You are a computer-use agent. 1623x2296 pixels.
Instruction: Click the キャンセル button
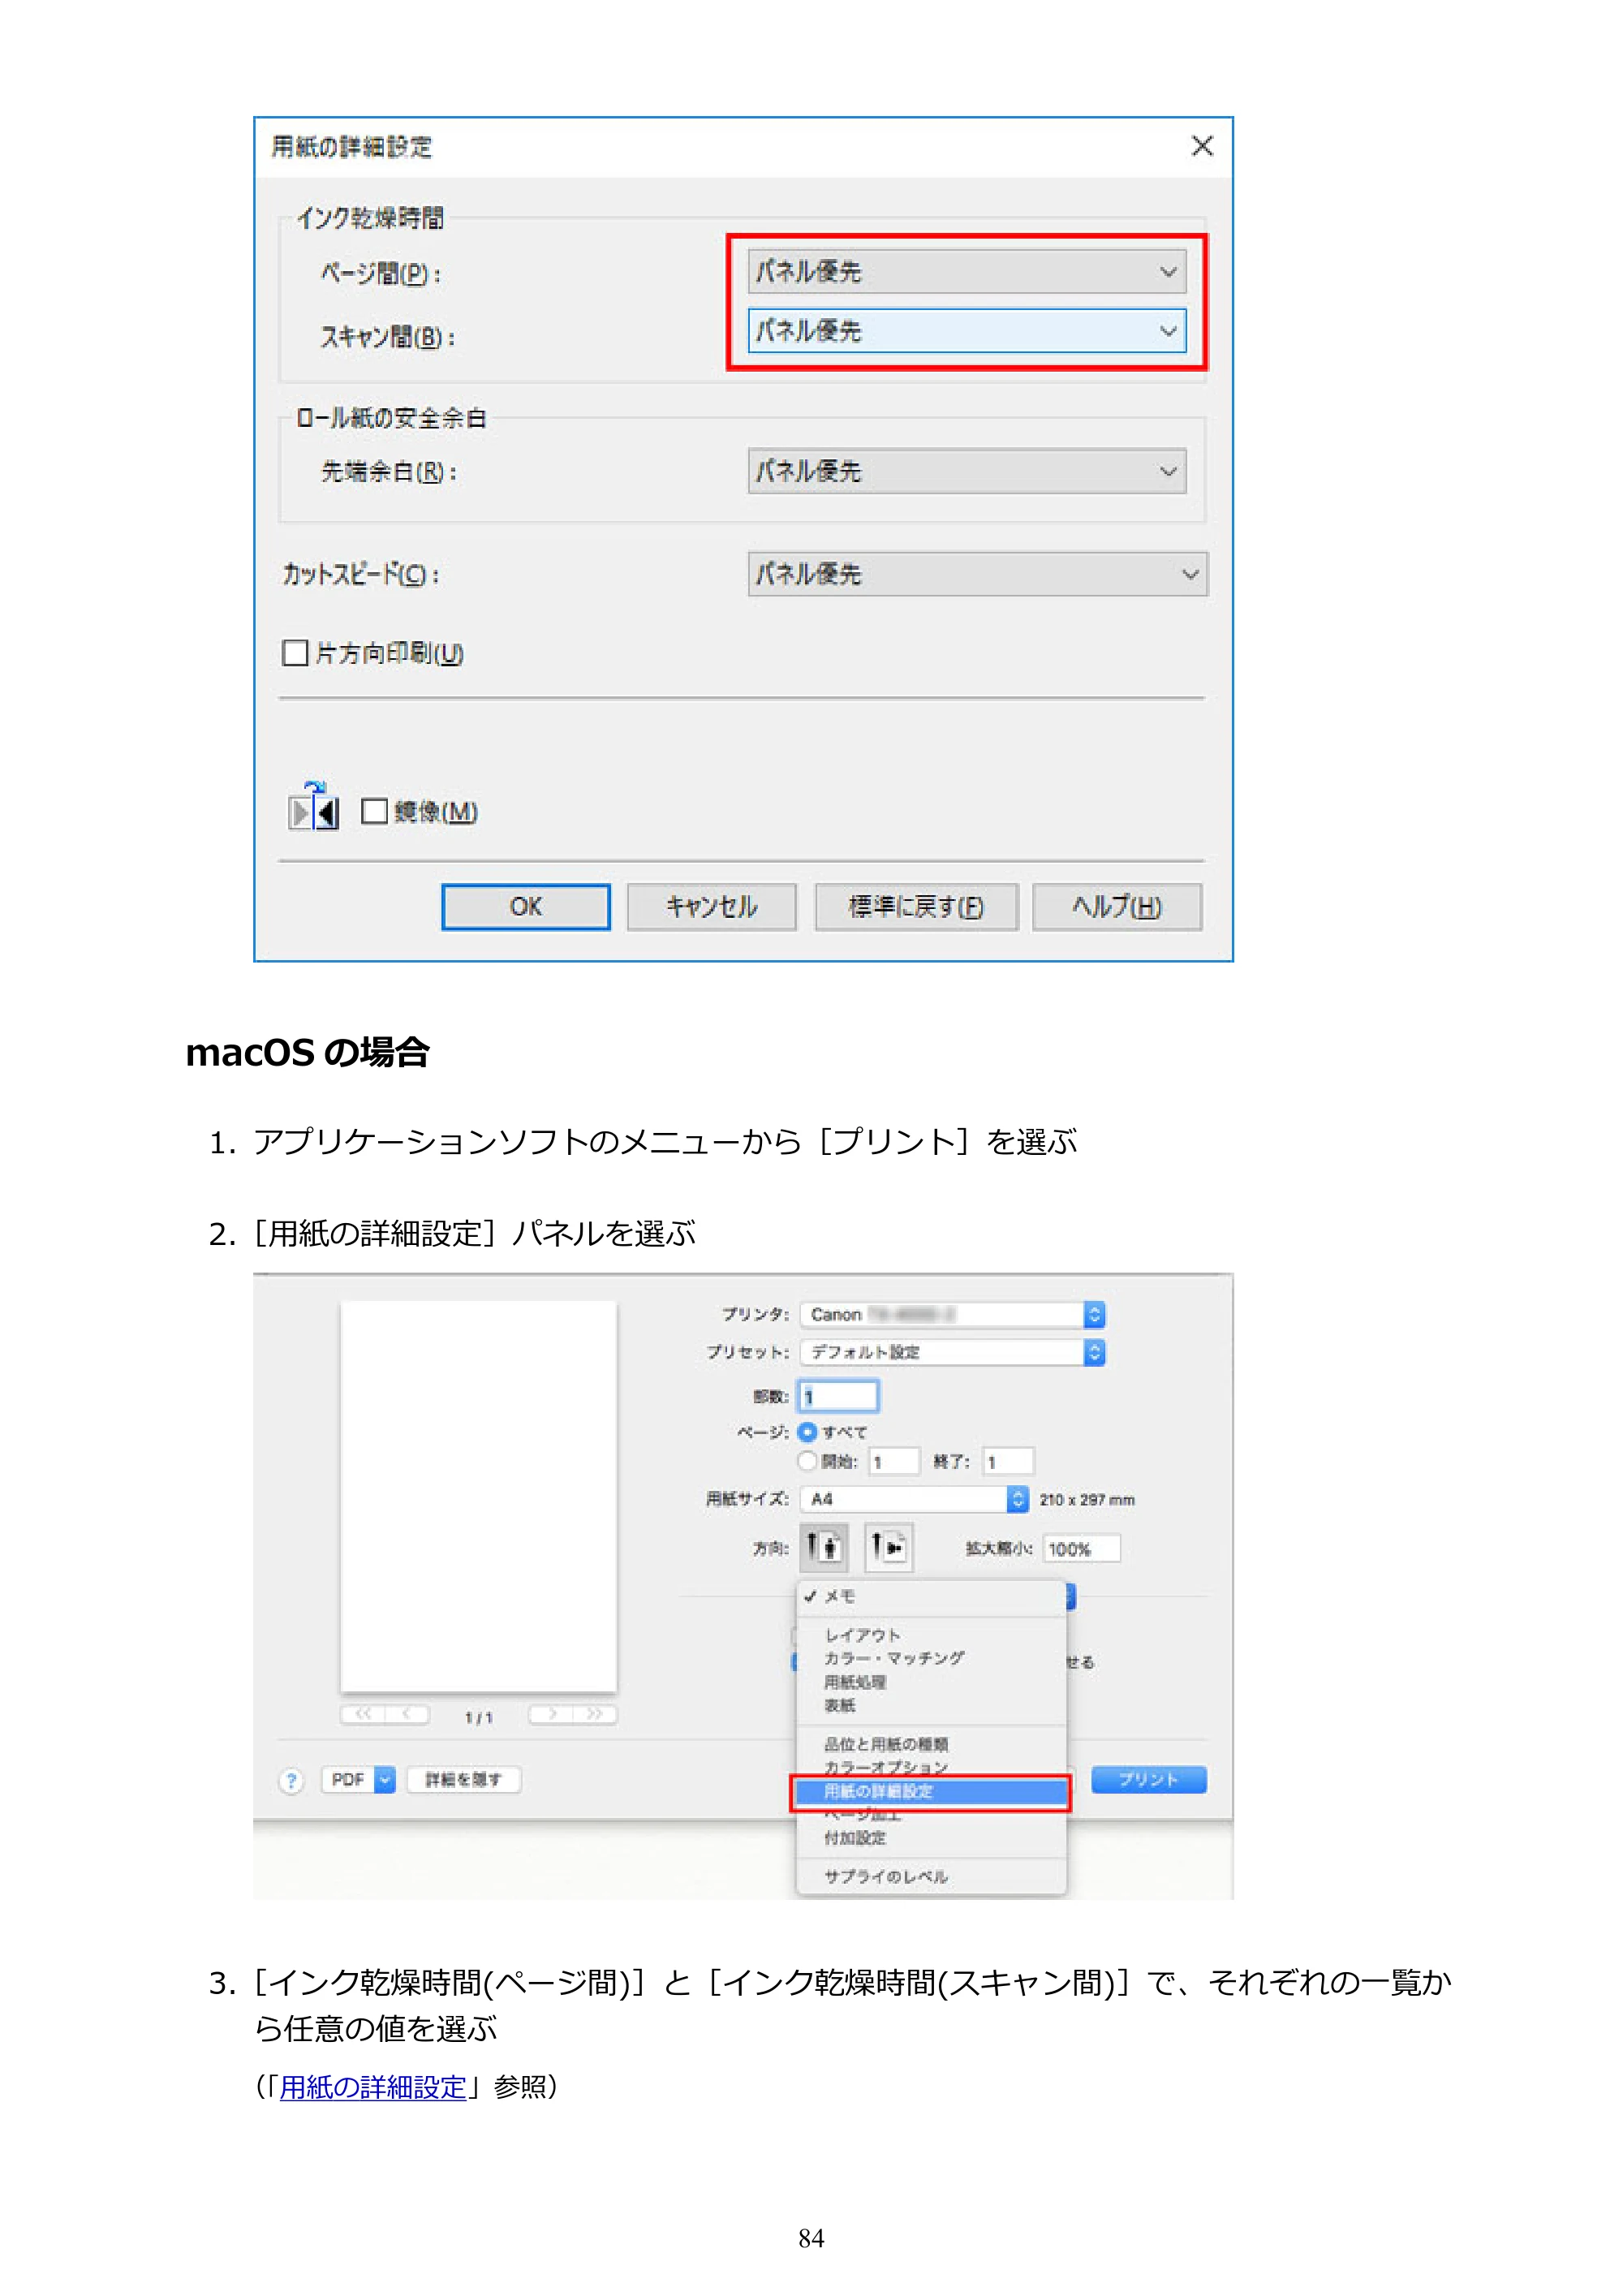[712, 907]
